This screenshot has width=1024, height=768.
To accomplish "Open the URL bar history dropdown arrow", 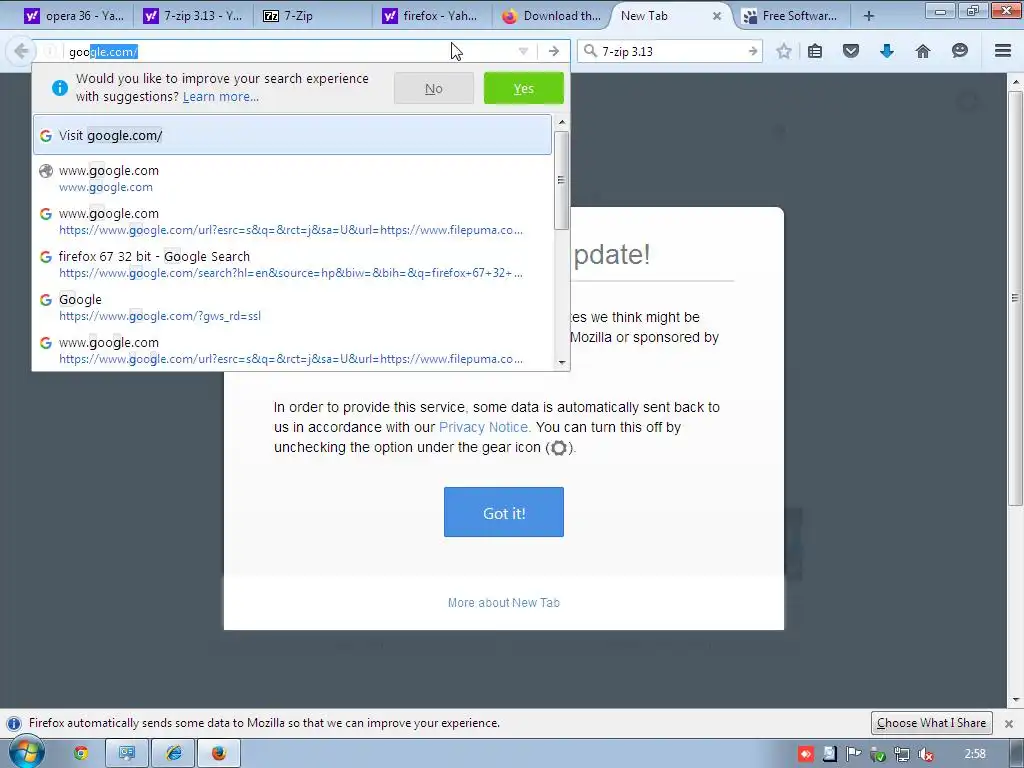I will (x=523, y=51).
